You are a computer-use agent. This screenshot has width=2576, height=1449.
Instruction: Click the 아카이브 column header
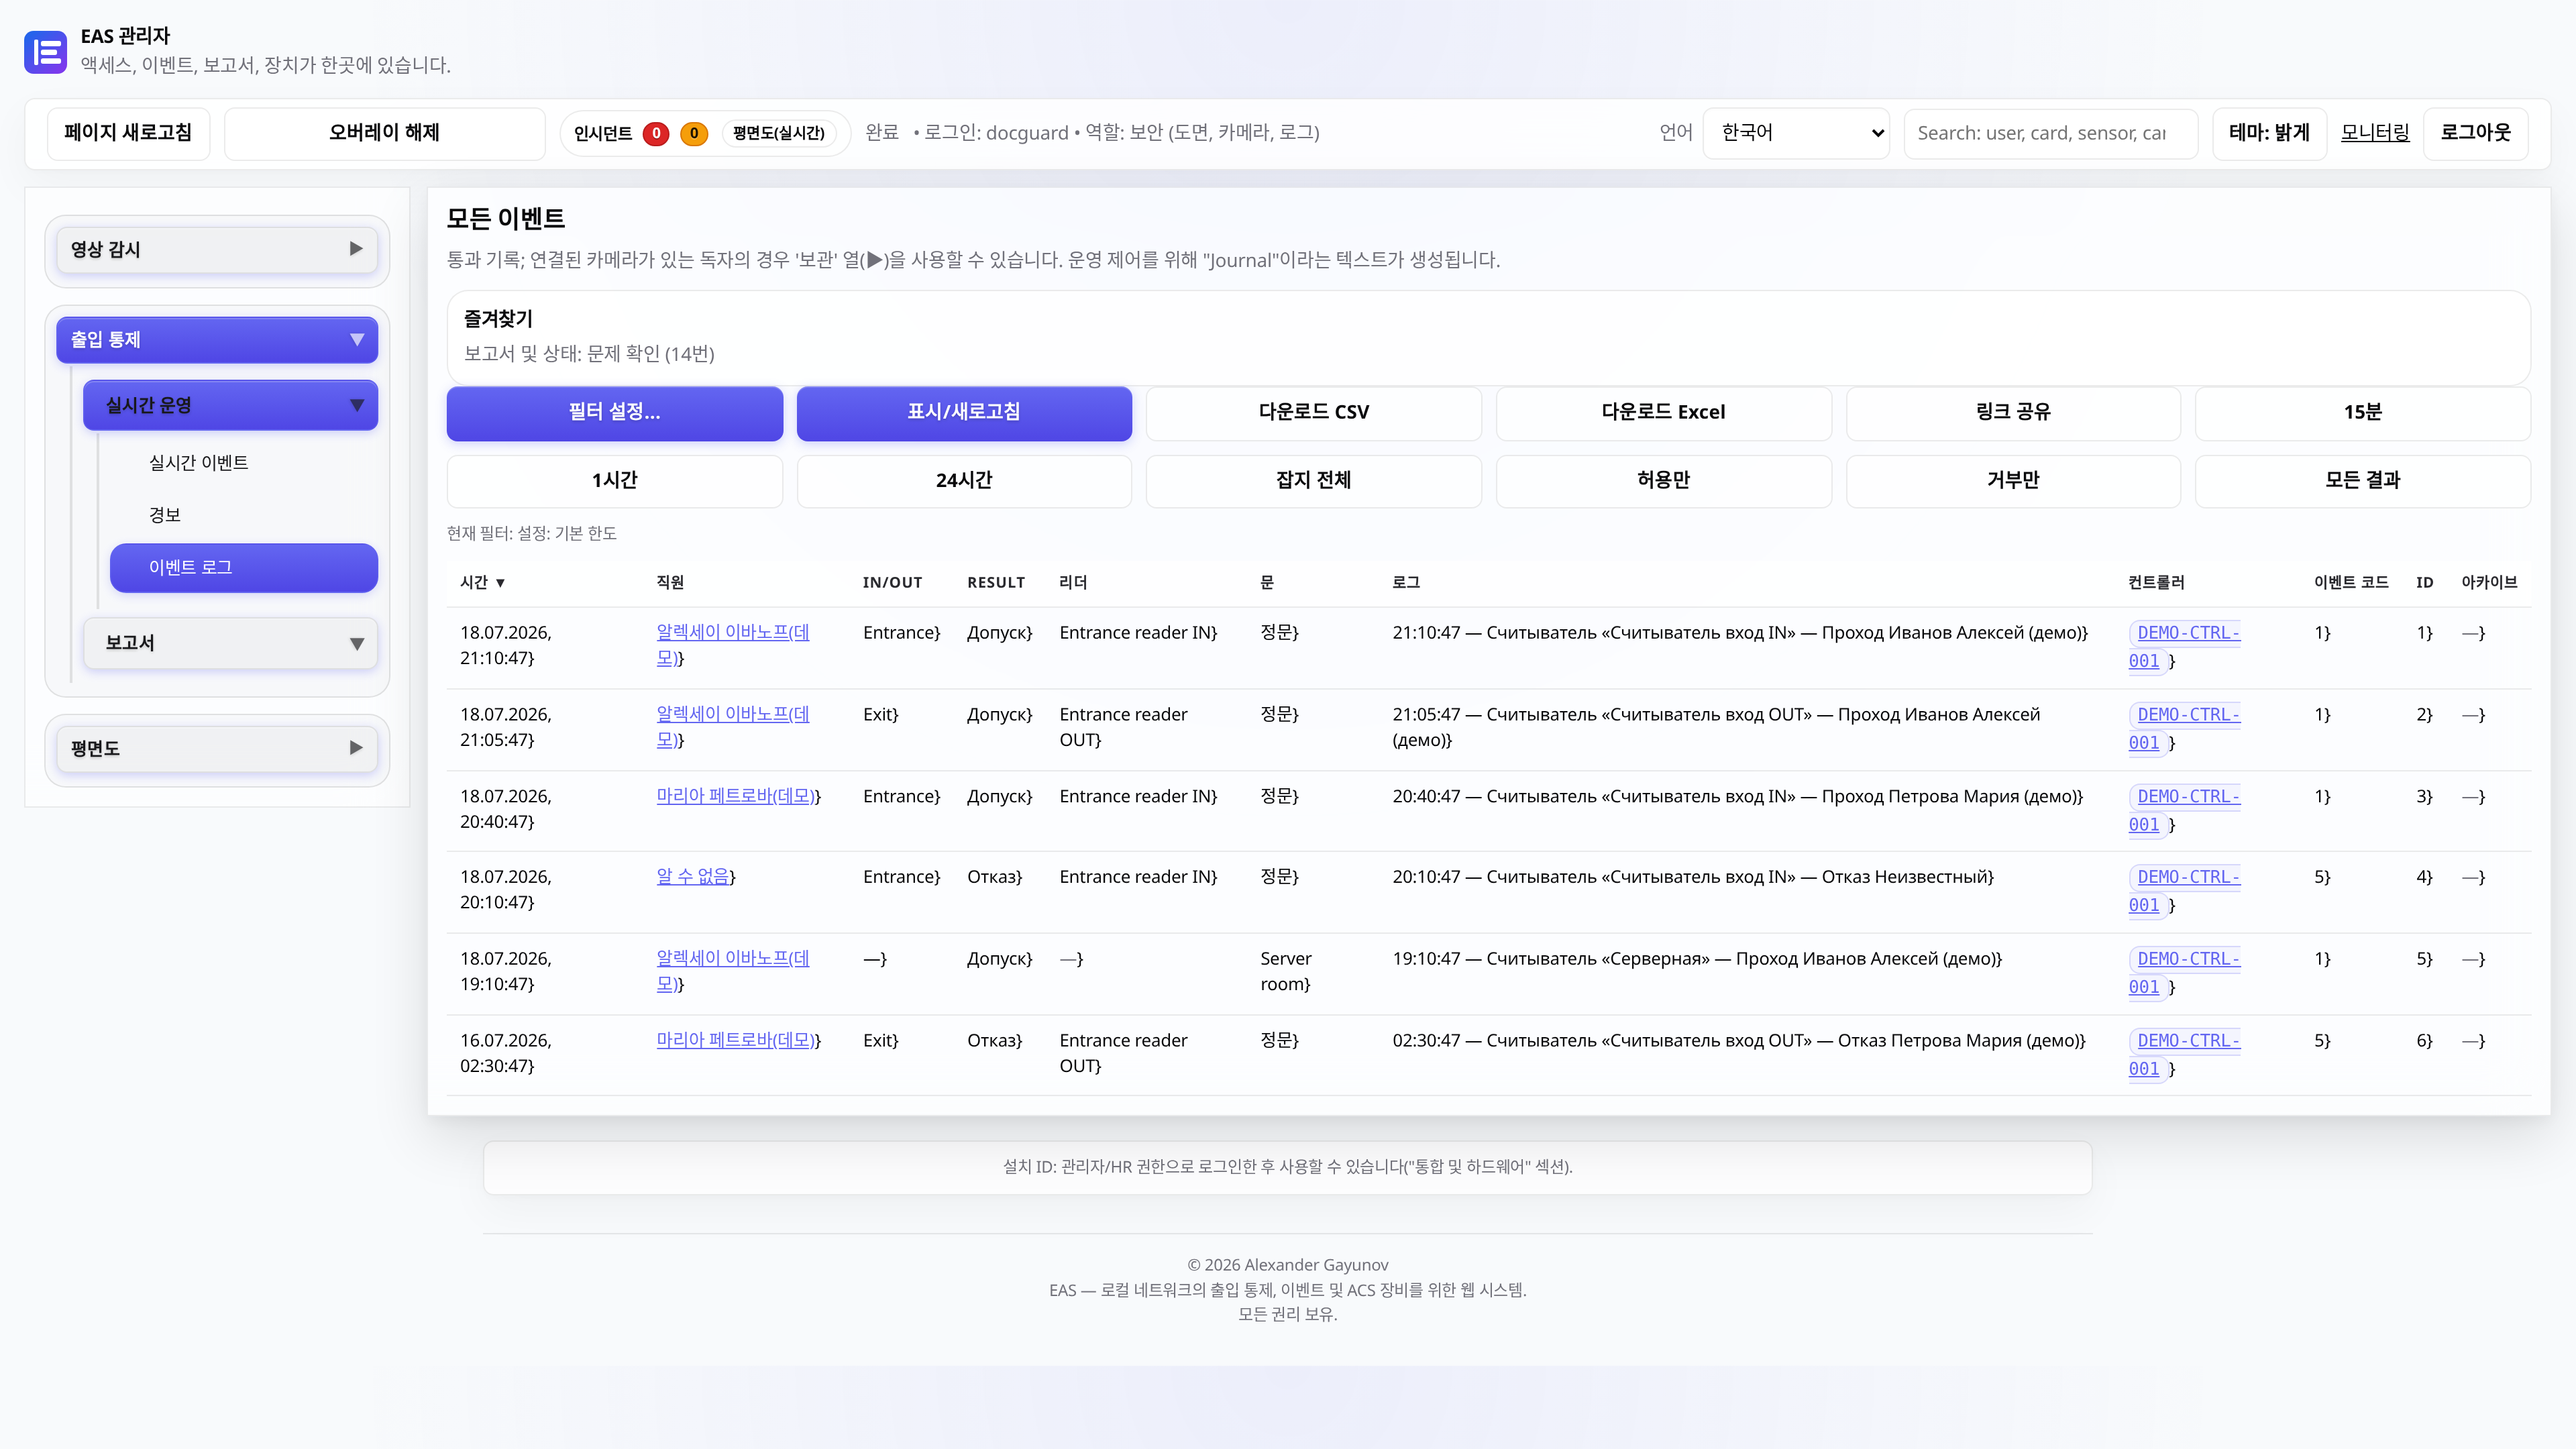[2489, 583]
